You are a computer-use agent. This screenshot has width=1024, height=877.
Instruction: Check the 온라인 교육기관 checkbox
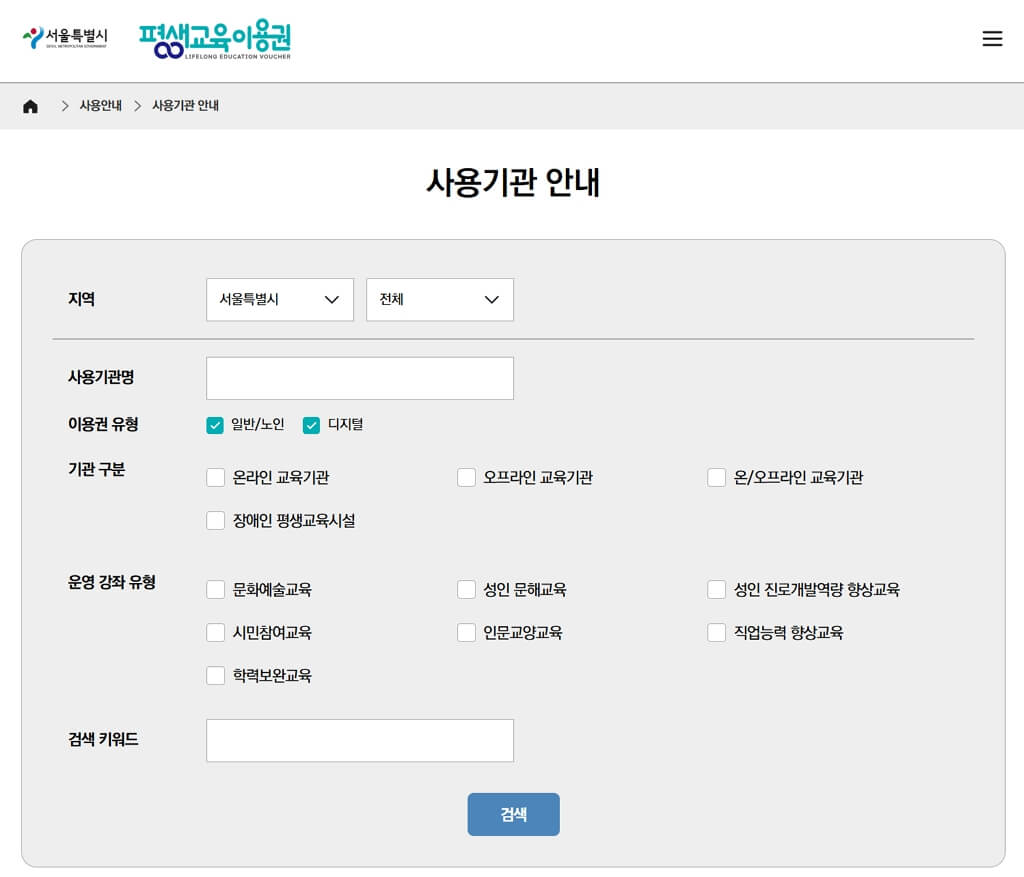(x=216, y=478)
